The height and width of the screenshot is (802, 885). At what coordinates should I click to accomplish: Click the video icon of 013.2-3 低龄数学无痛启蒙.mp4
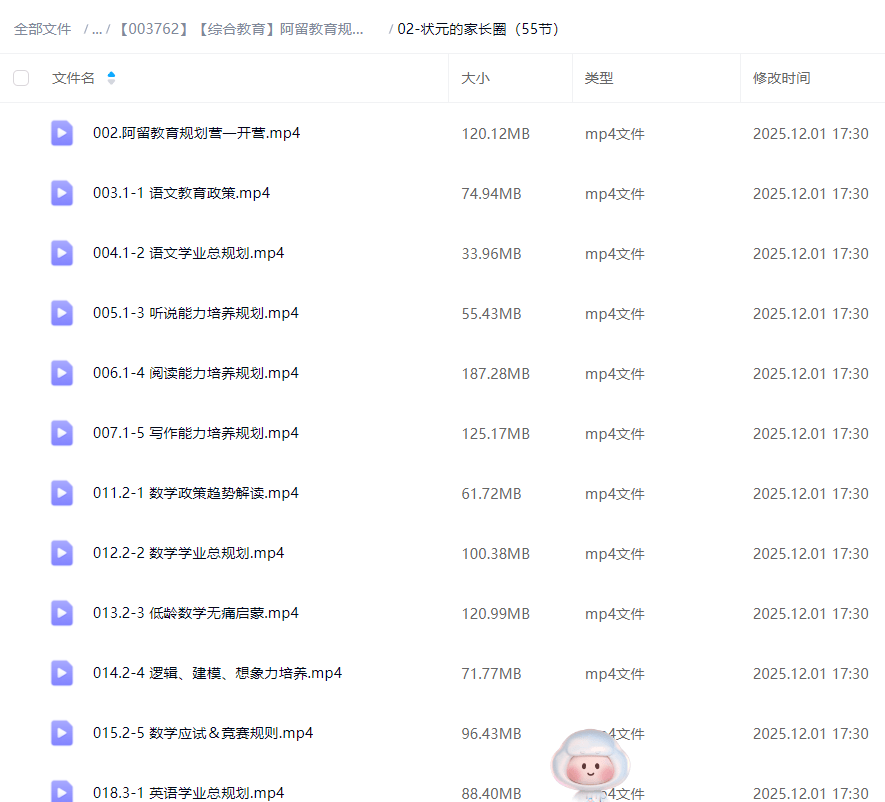(x=62, y=612)
